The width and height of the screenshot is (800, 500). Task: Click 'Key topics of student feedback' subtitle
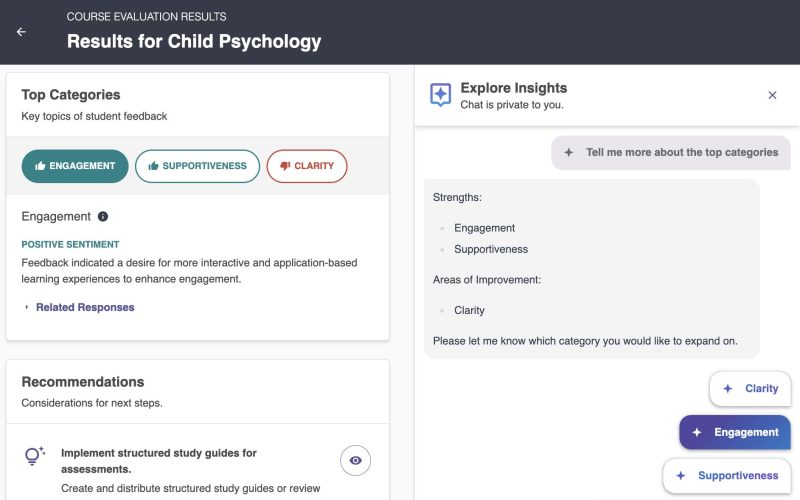(x=94, y=116)
